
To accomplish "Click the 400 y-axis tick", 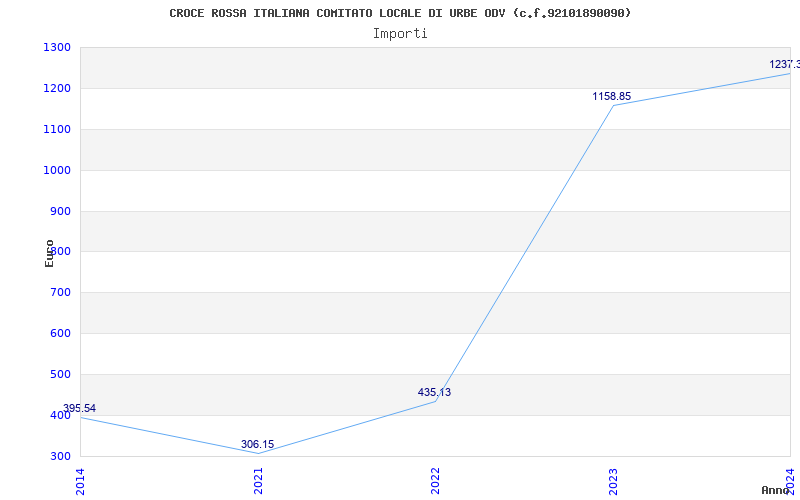I will tap(61, 415).
